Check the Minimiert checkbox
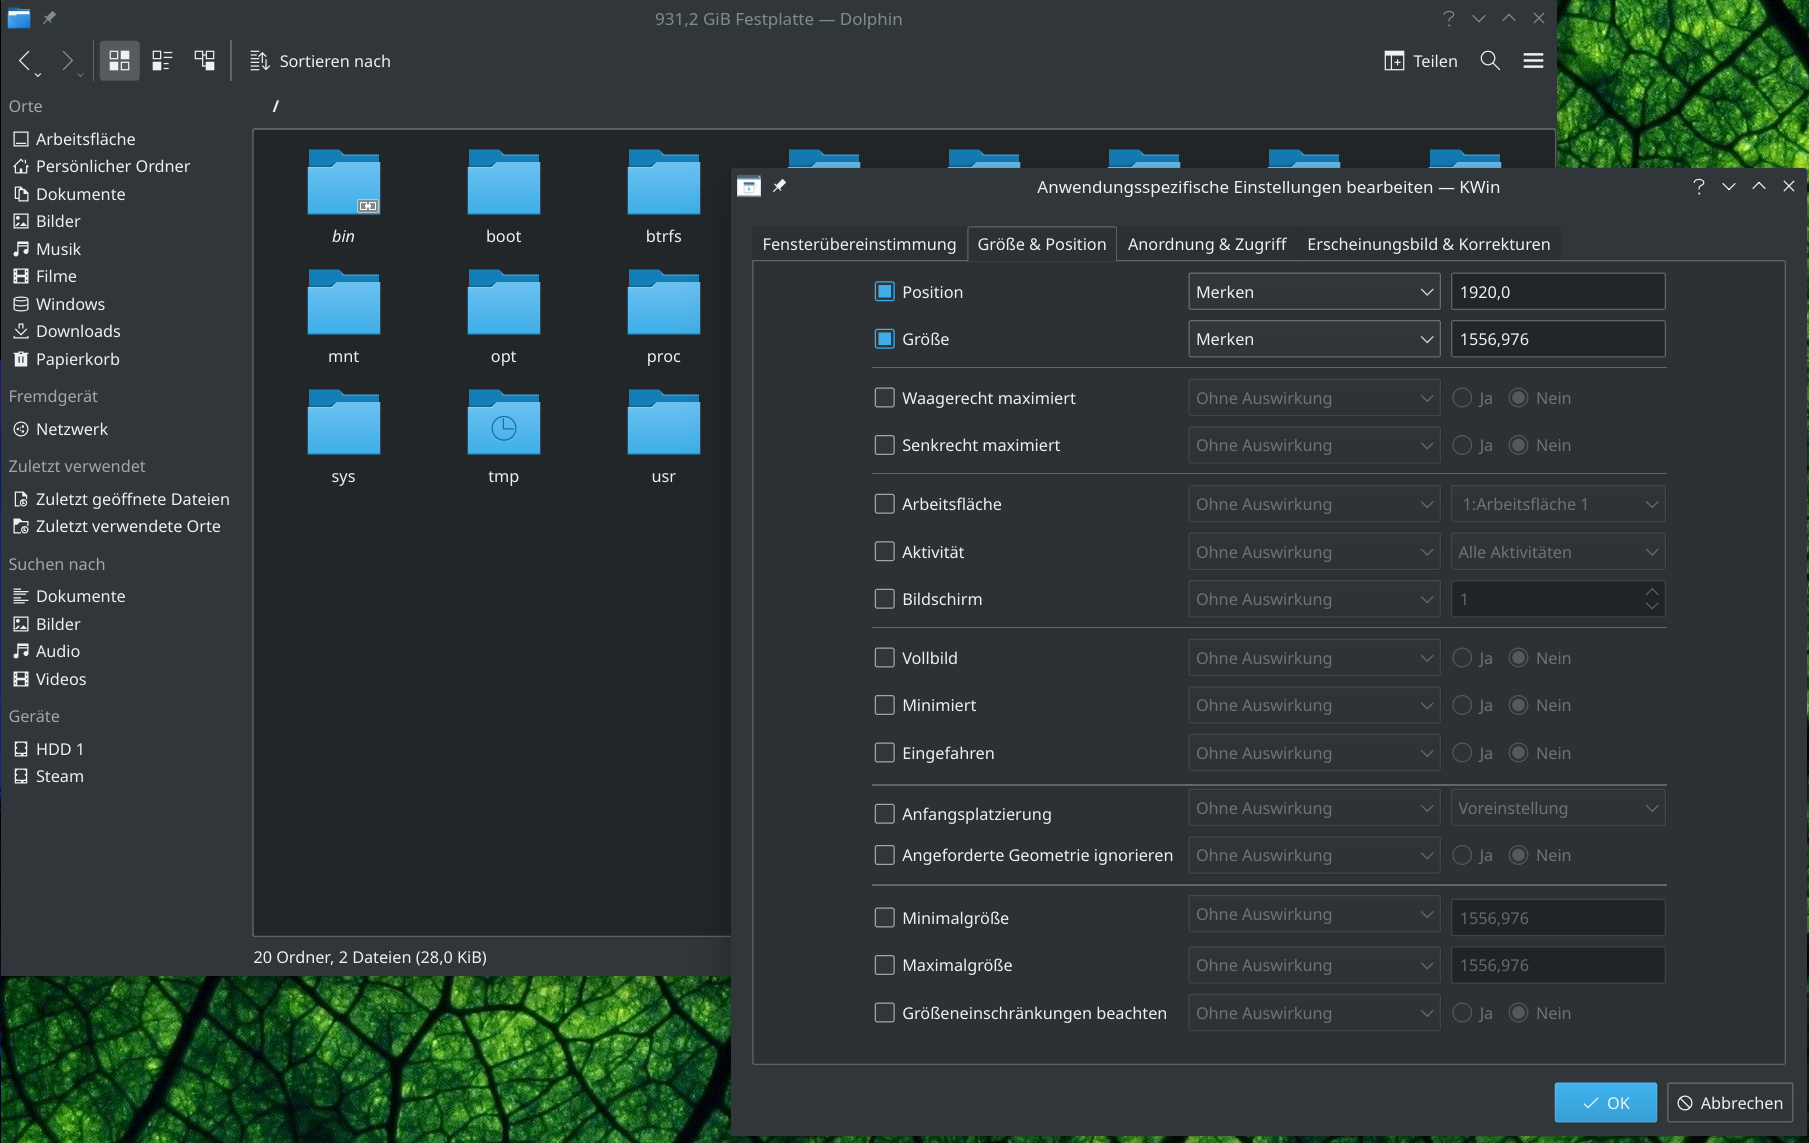 (884, 705)
